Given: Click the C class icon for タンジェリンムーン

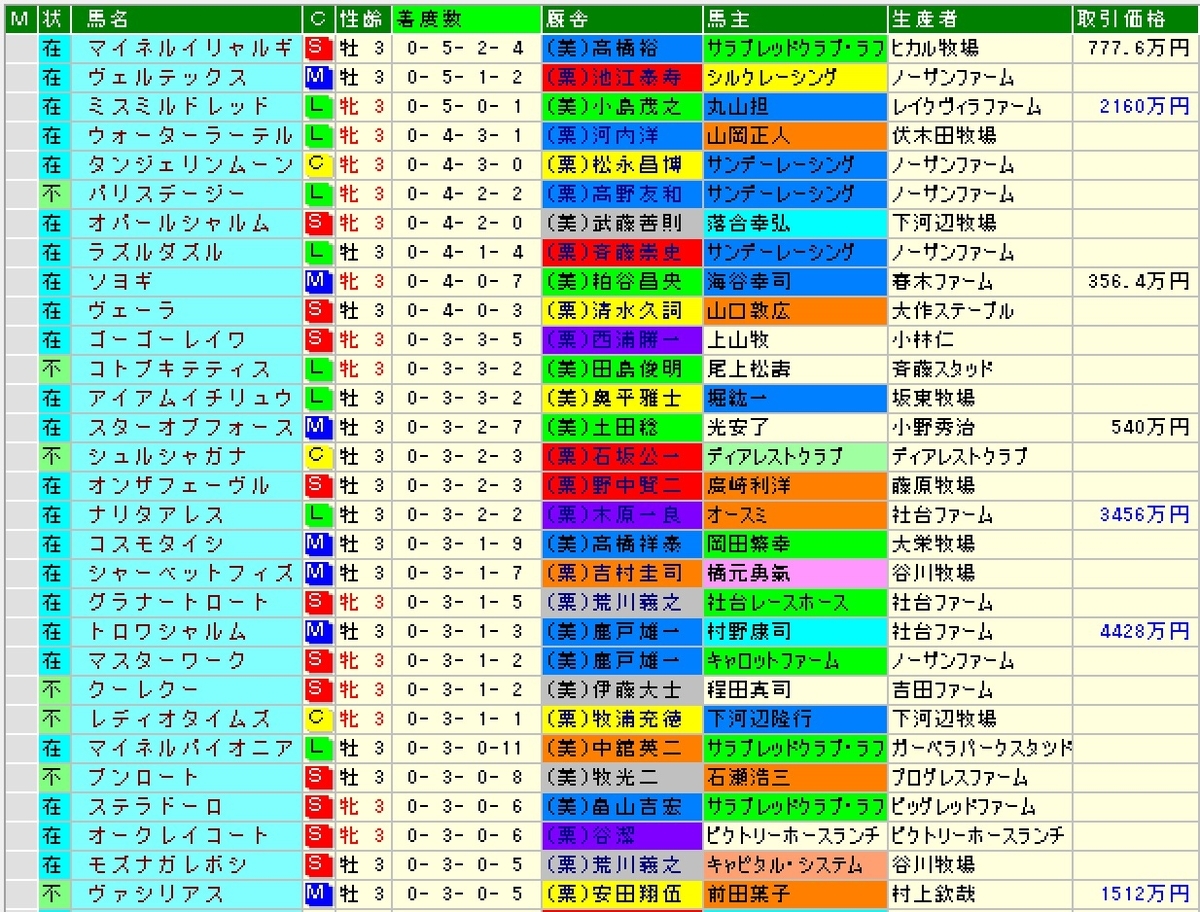Looking at the screenshot, I should [x=318, y=164].
